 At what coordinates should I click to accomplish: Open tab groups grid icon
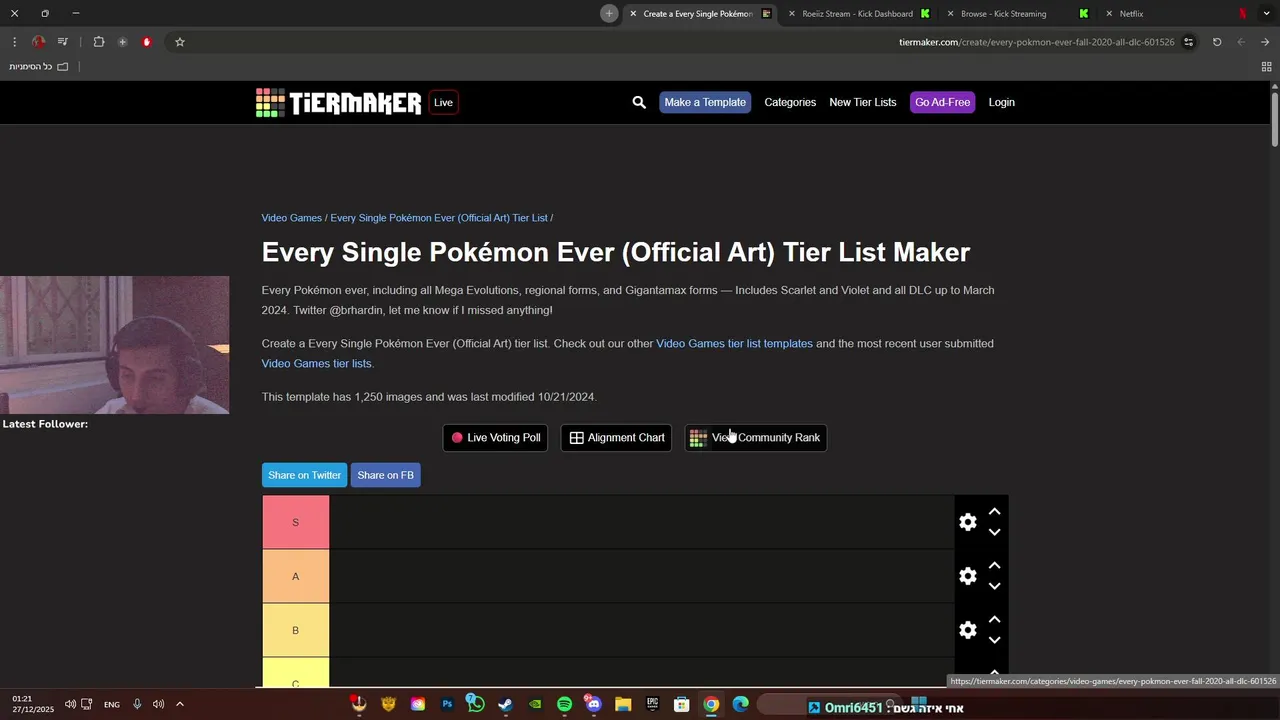[x=1266, y=67]
